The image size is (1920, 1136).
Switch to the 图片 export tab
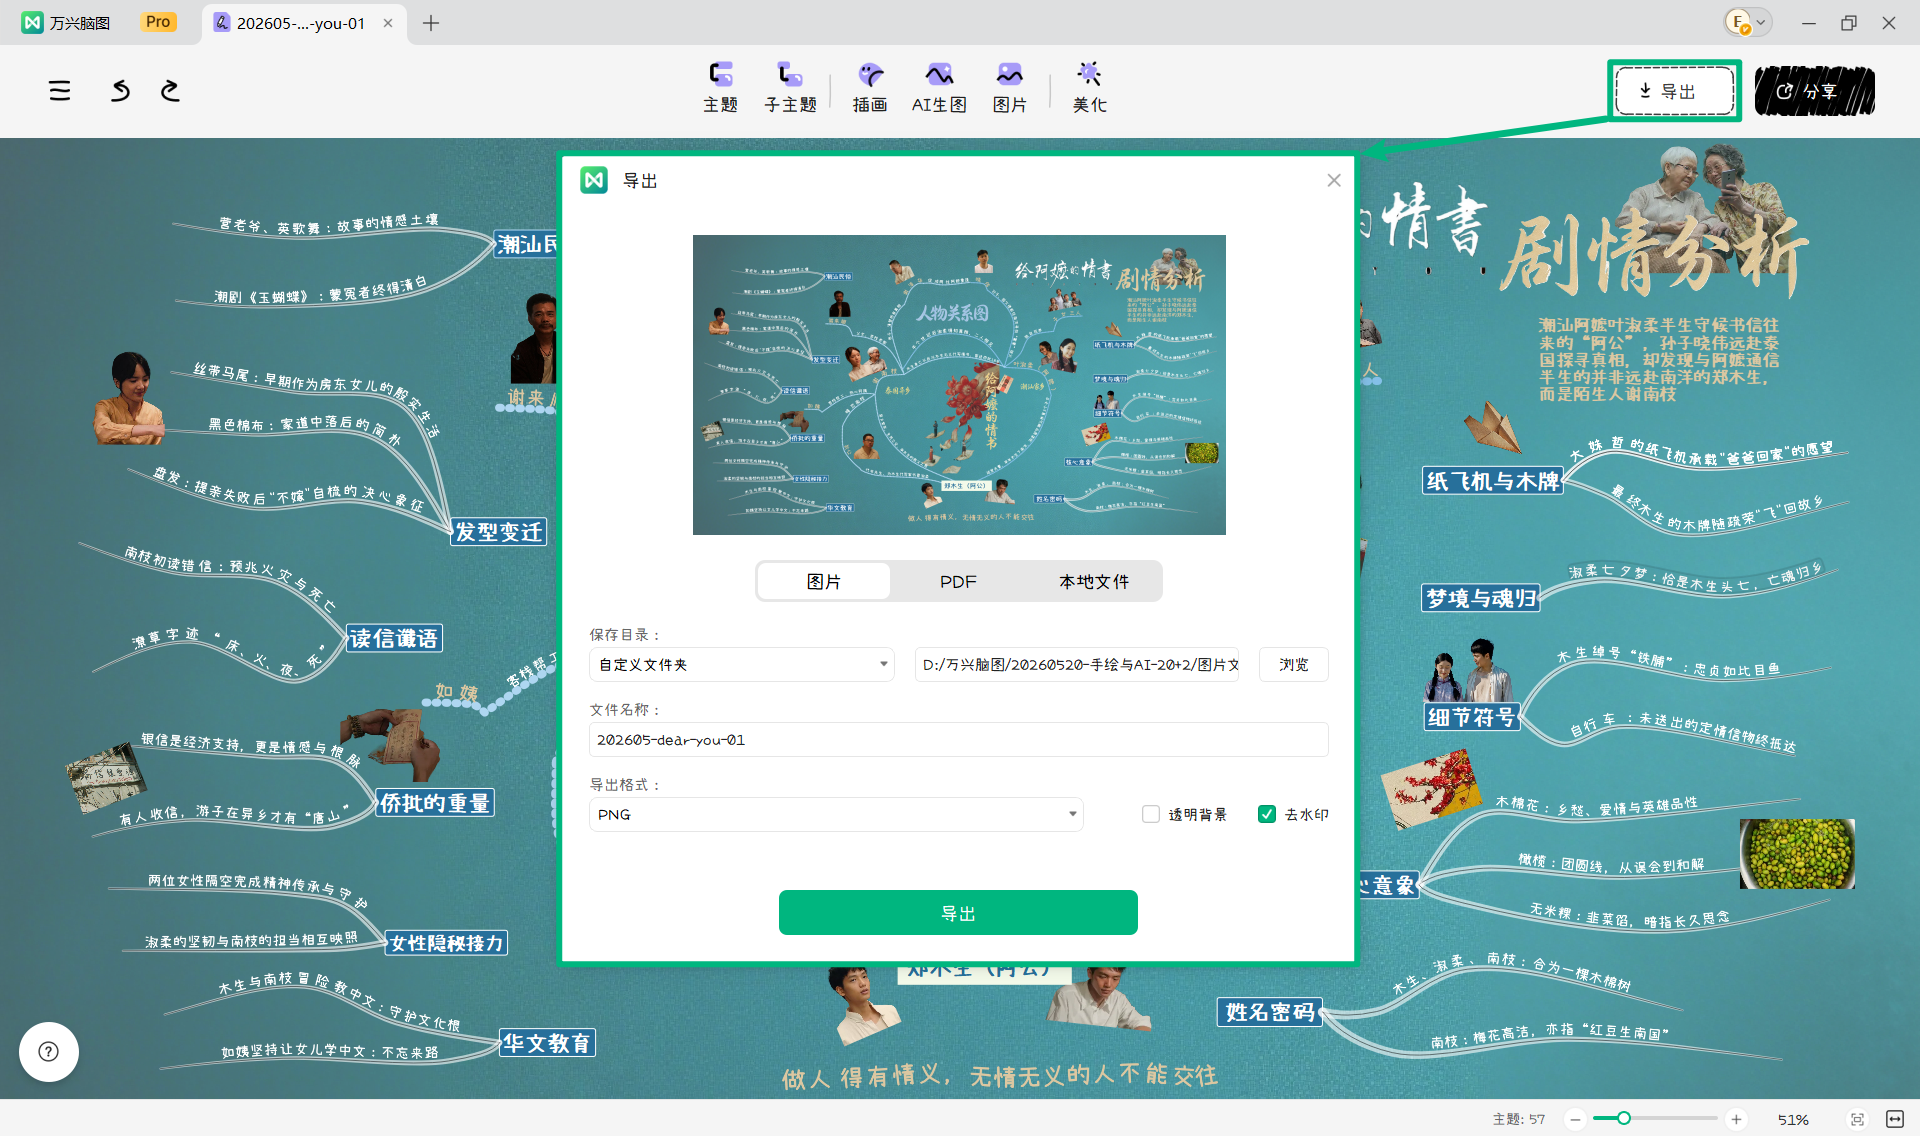pos(824,581)
